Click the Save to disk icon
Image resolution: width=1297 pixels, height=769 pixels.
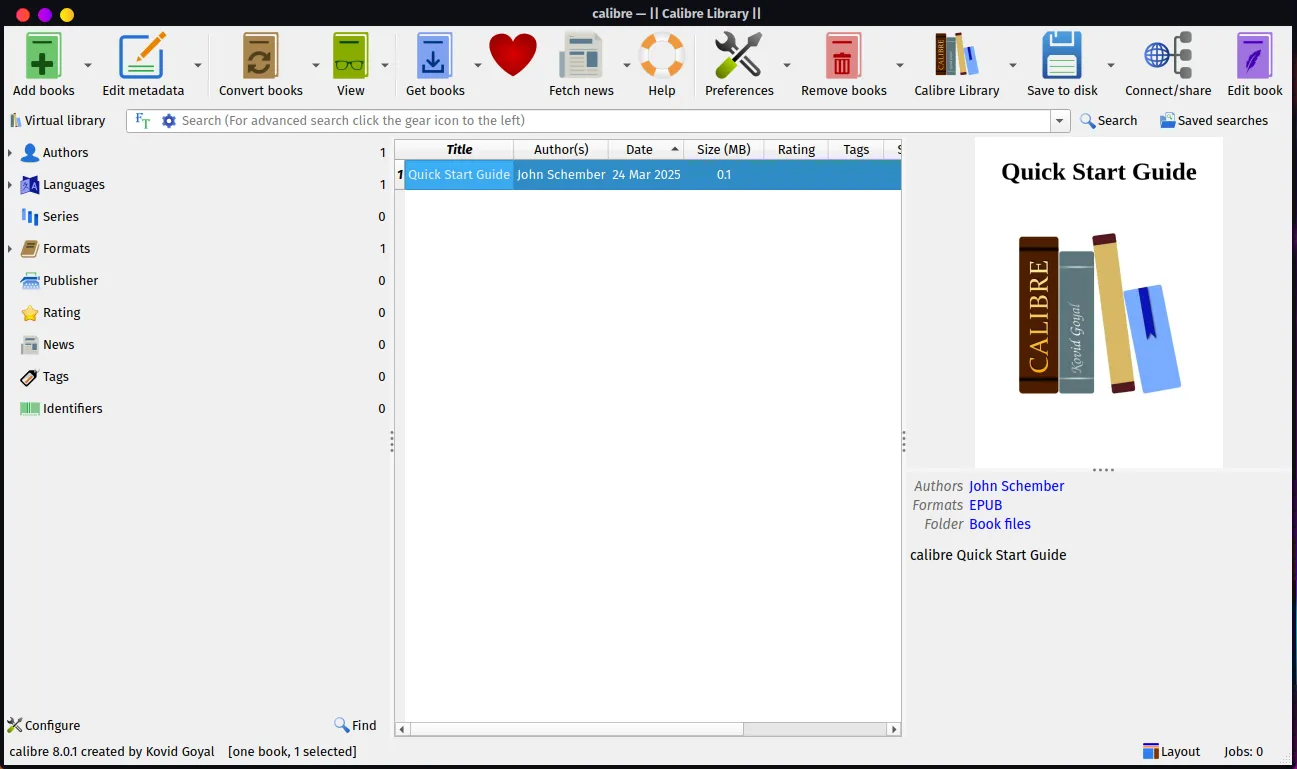[1061, 57]
